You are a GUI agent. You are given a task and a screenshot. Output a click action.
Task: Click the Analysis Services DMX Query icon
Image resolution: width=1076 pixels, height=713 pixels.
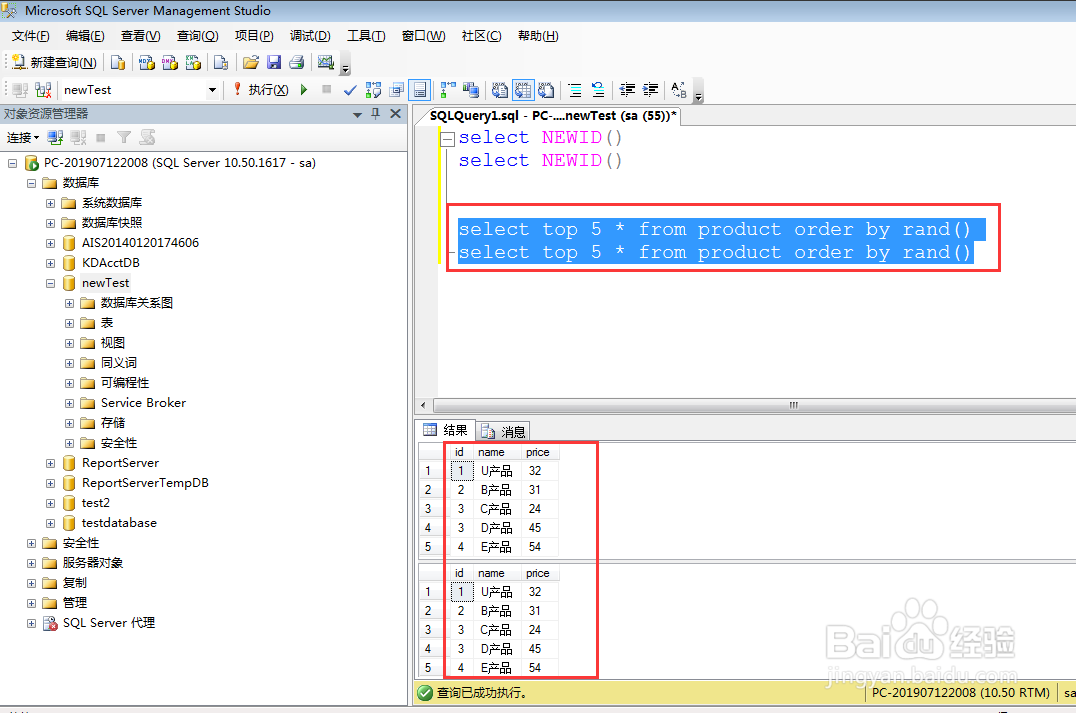tap(169, 62)
